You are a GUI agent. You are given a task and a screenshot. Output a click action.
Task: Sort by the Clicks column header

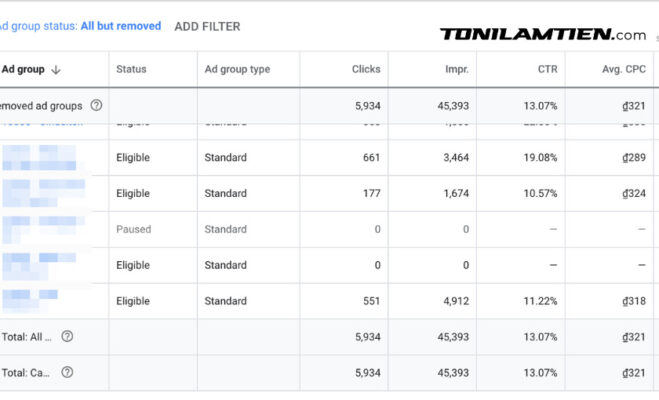click(x=366, y=69)
